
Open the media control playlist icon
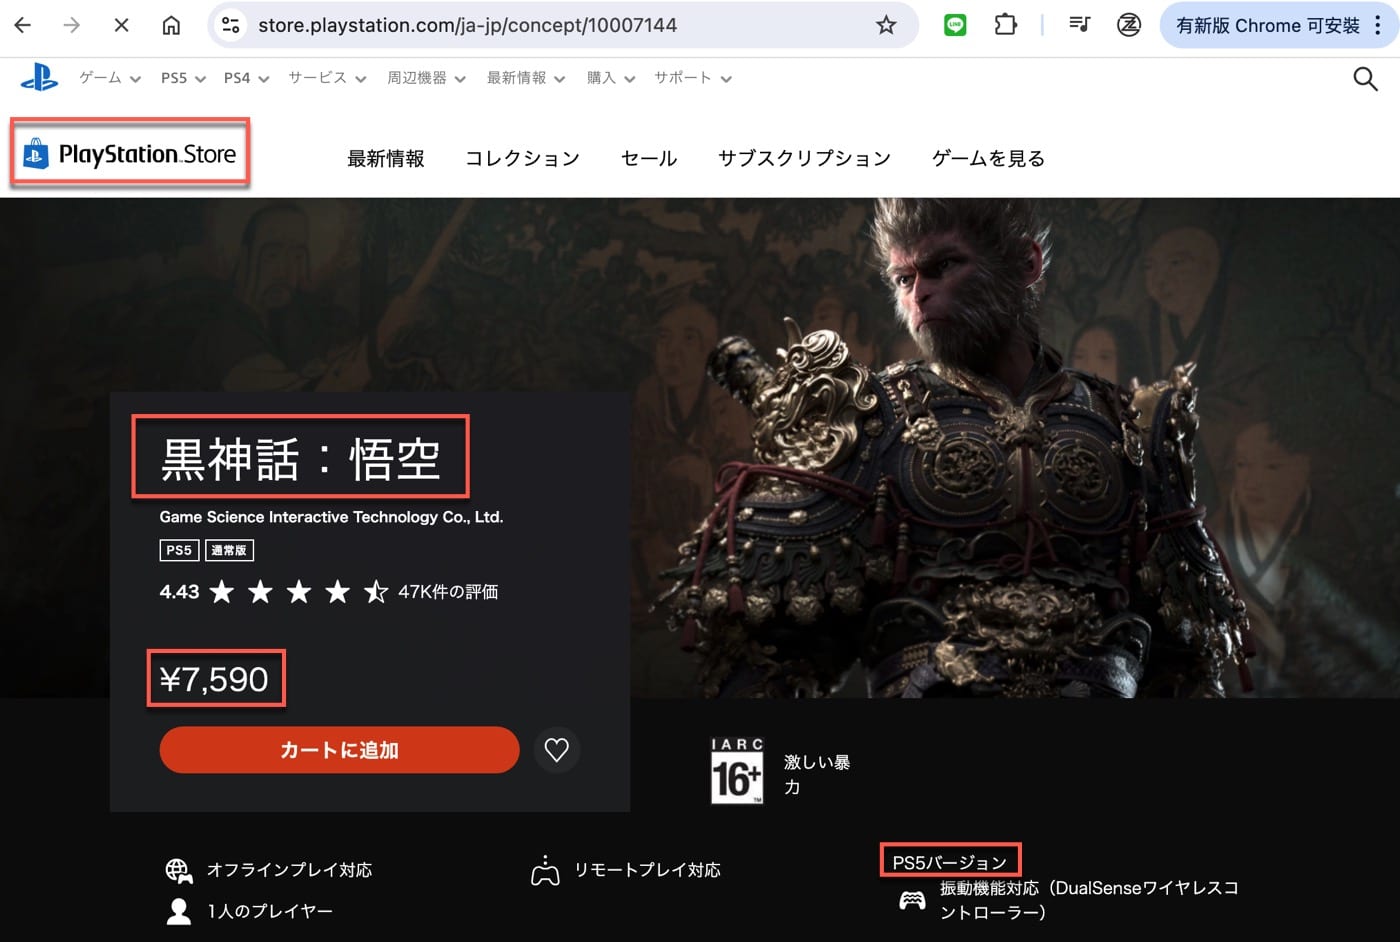point(1079,25)
